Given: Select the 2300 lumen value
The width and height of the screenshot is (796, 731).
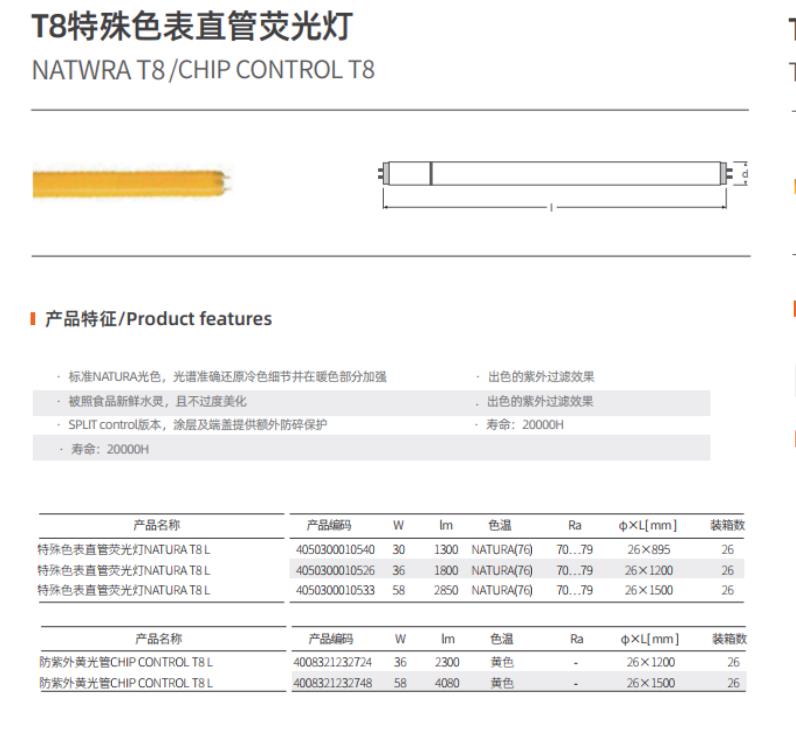Looking at the screenshot, I should click(446, 662).
